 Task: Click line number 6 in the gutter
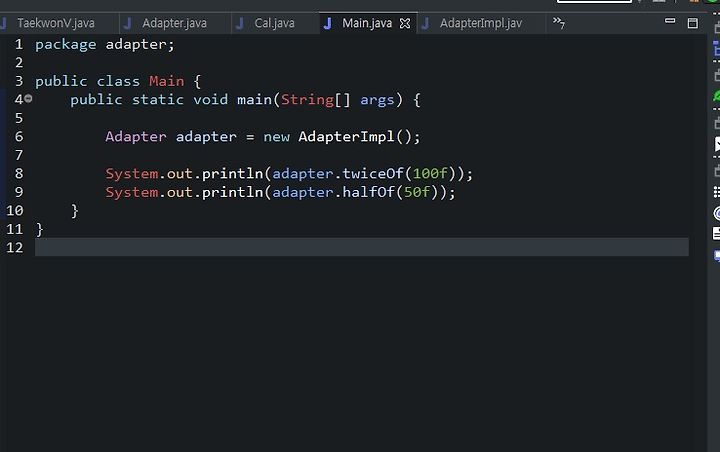pyautogui.click(x=18, y=136)
